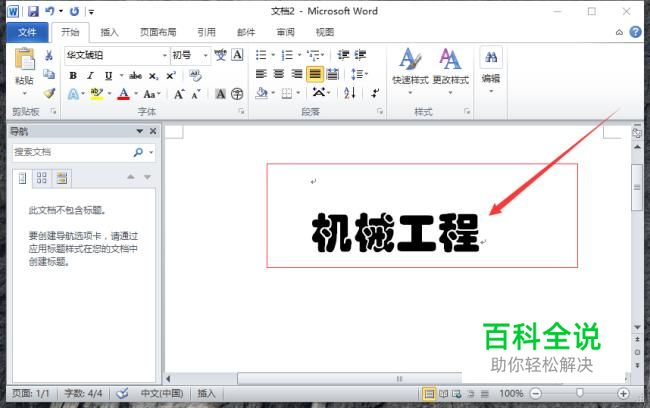Open the File 文件 tab
Viewport: 650px width, 408px height.
pyautogui.click(x=27, y=32)
